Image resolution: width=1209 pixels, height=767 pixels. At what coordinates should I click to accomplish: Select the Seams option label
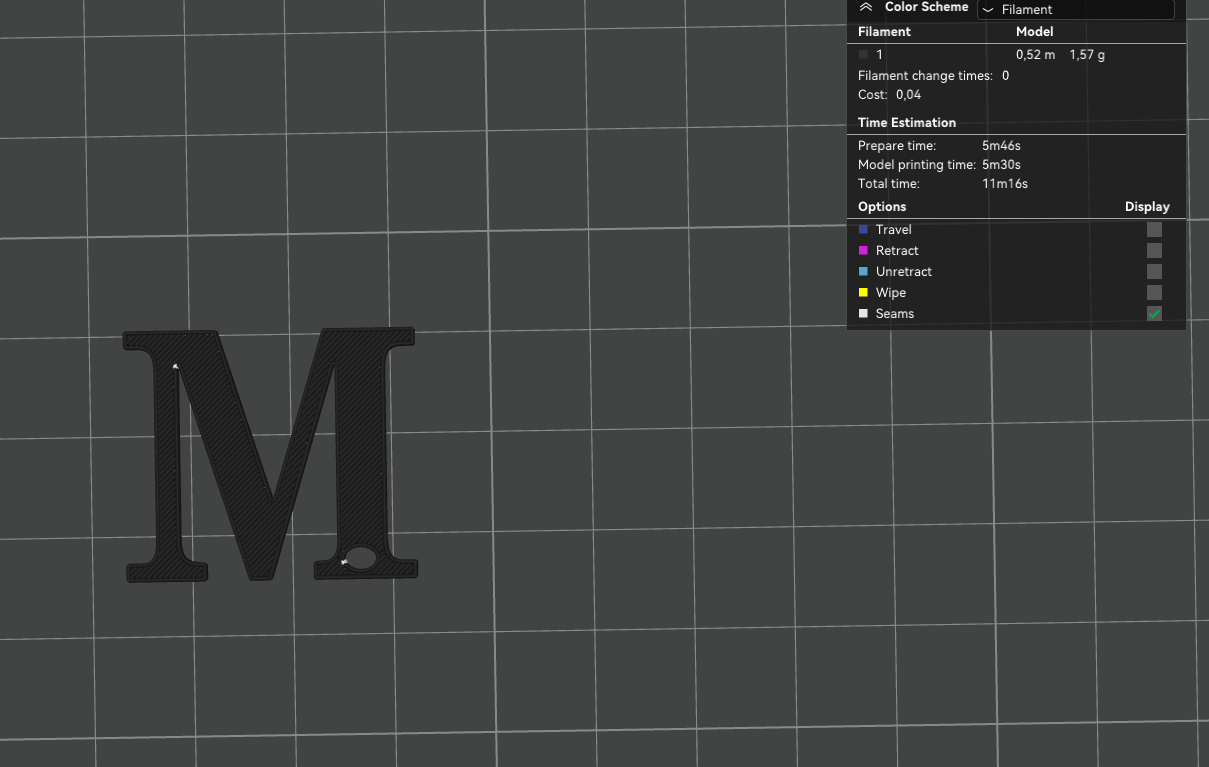(895, 314)
